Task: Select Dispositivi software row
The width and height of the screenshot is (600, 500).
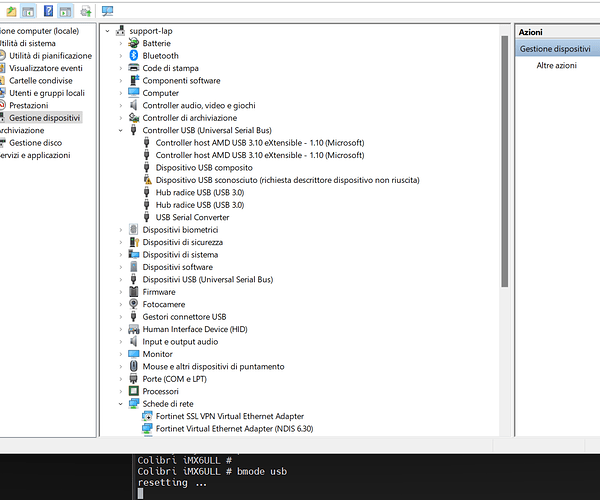Action: tap(178, 267)
